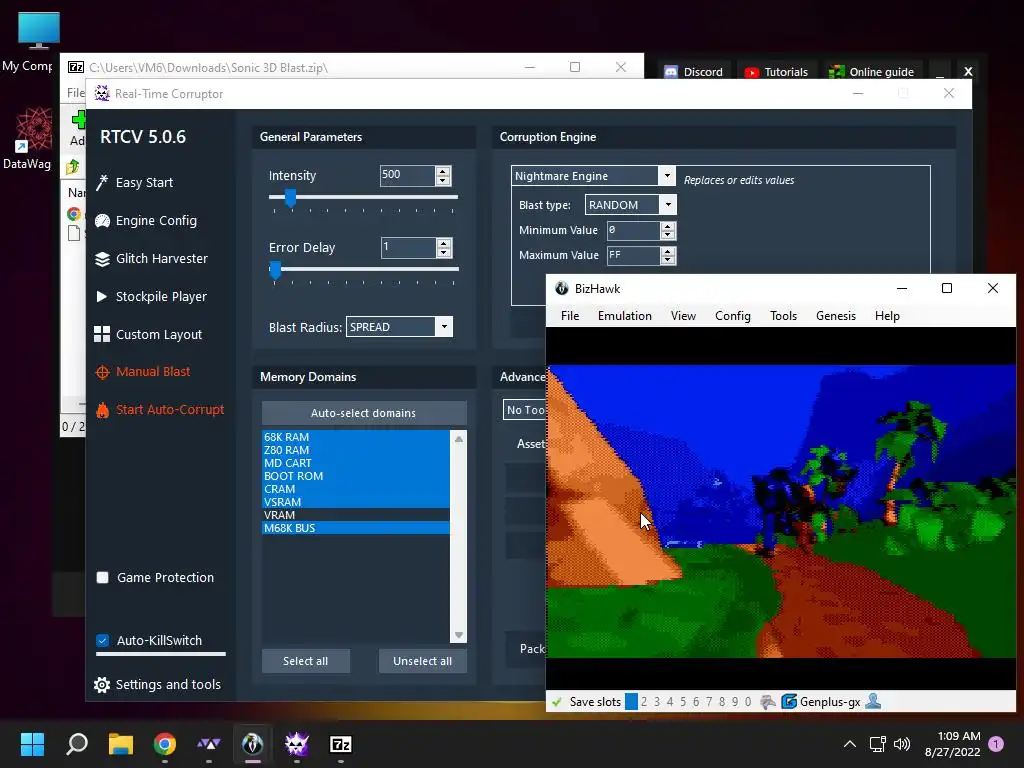1024x768 pixels.
Task: Open the Blast Radius SPREAD dropdown
Action: point(444,327)
